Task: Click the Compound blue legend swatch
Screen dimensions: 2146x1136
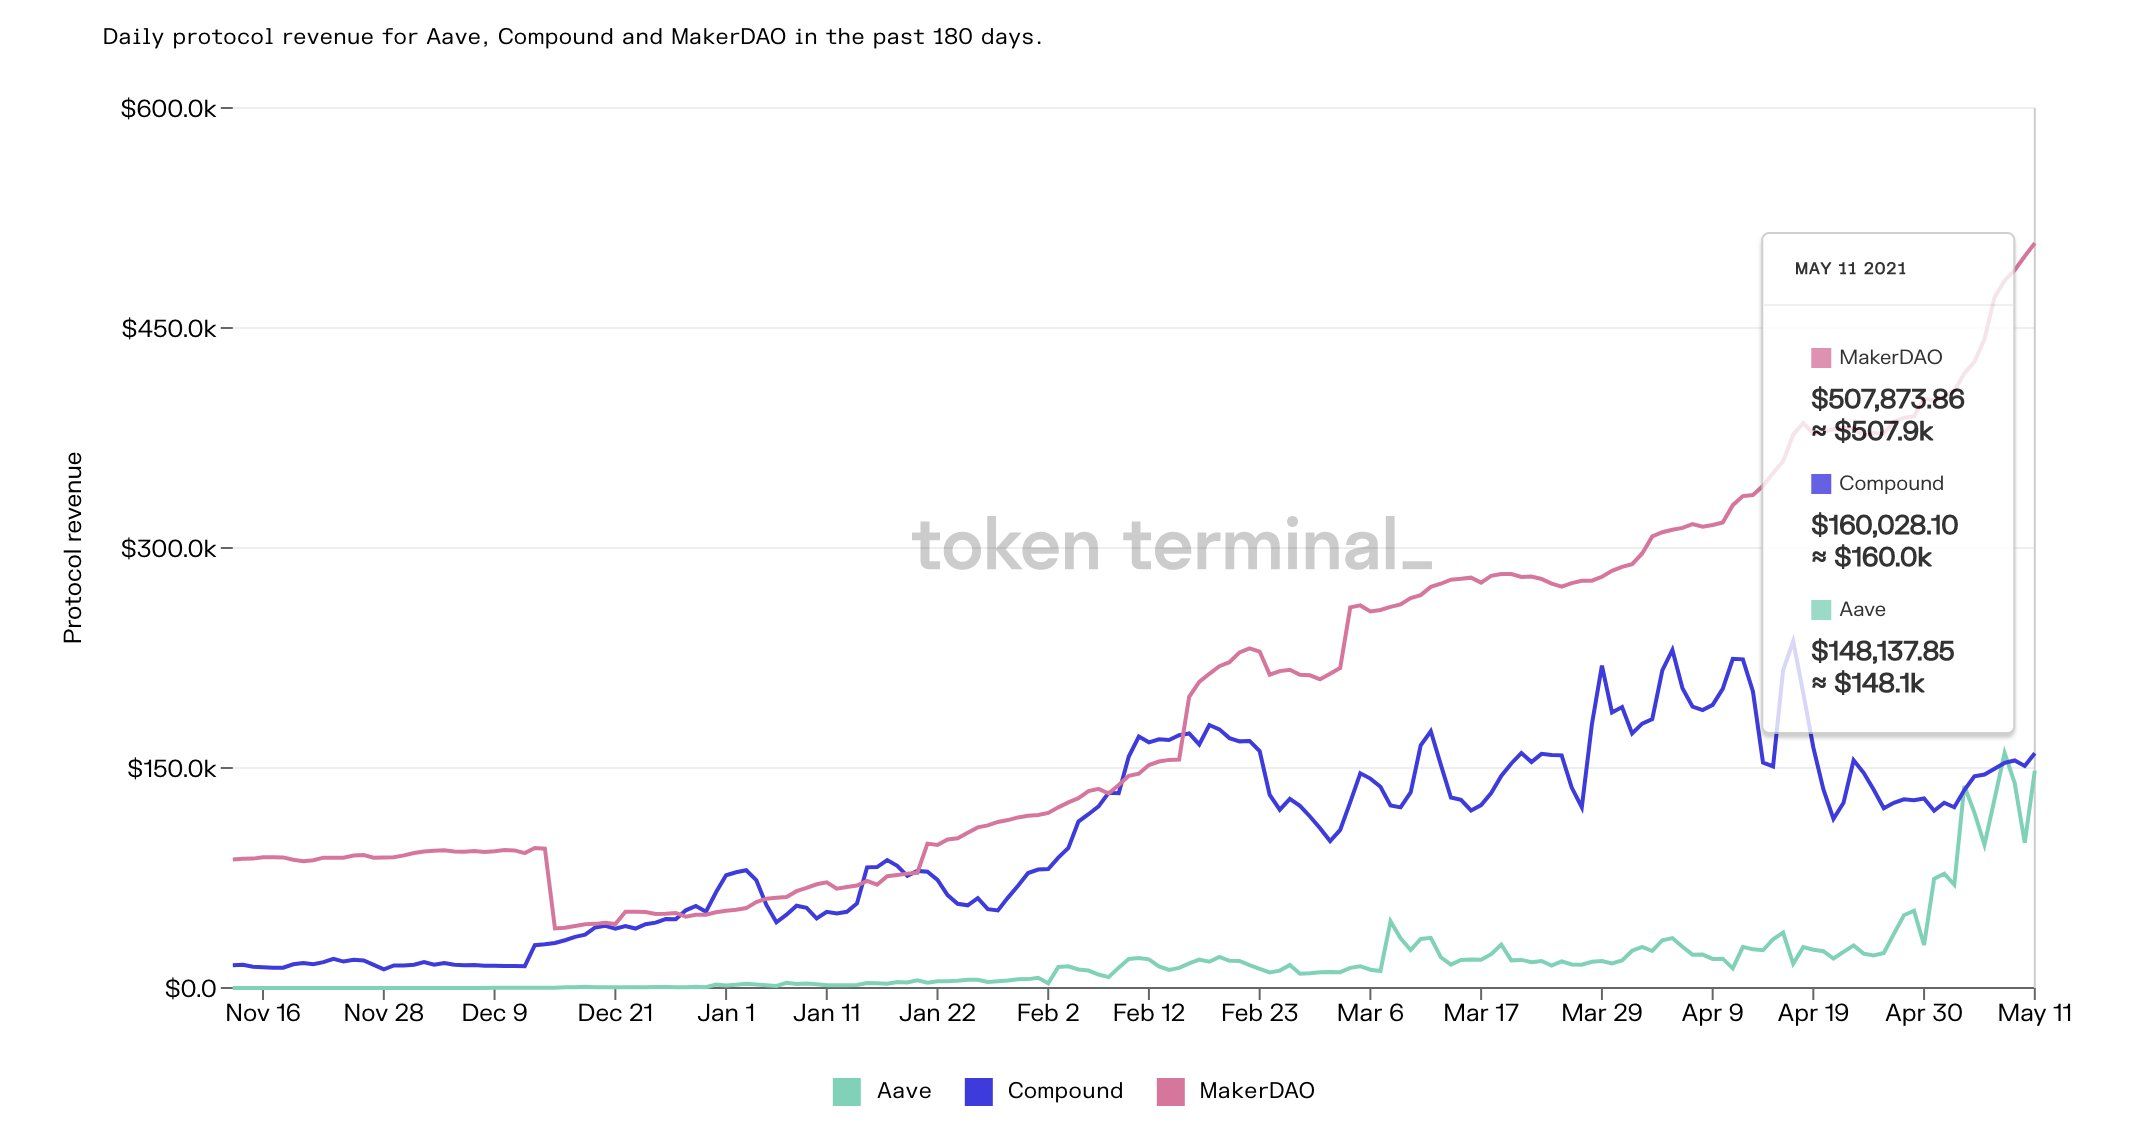Action: click(978, 1091)
